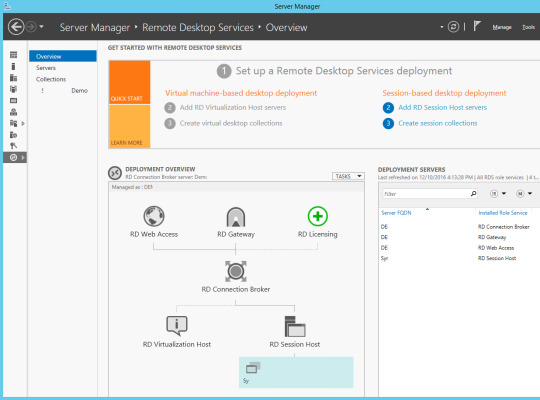Select Collections in the navigation pane
Image resolution: width=540 pixels, height=400 pixels.
click(x=51, y=79)
